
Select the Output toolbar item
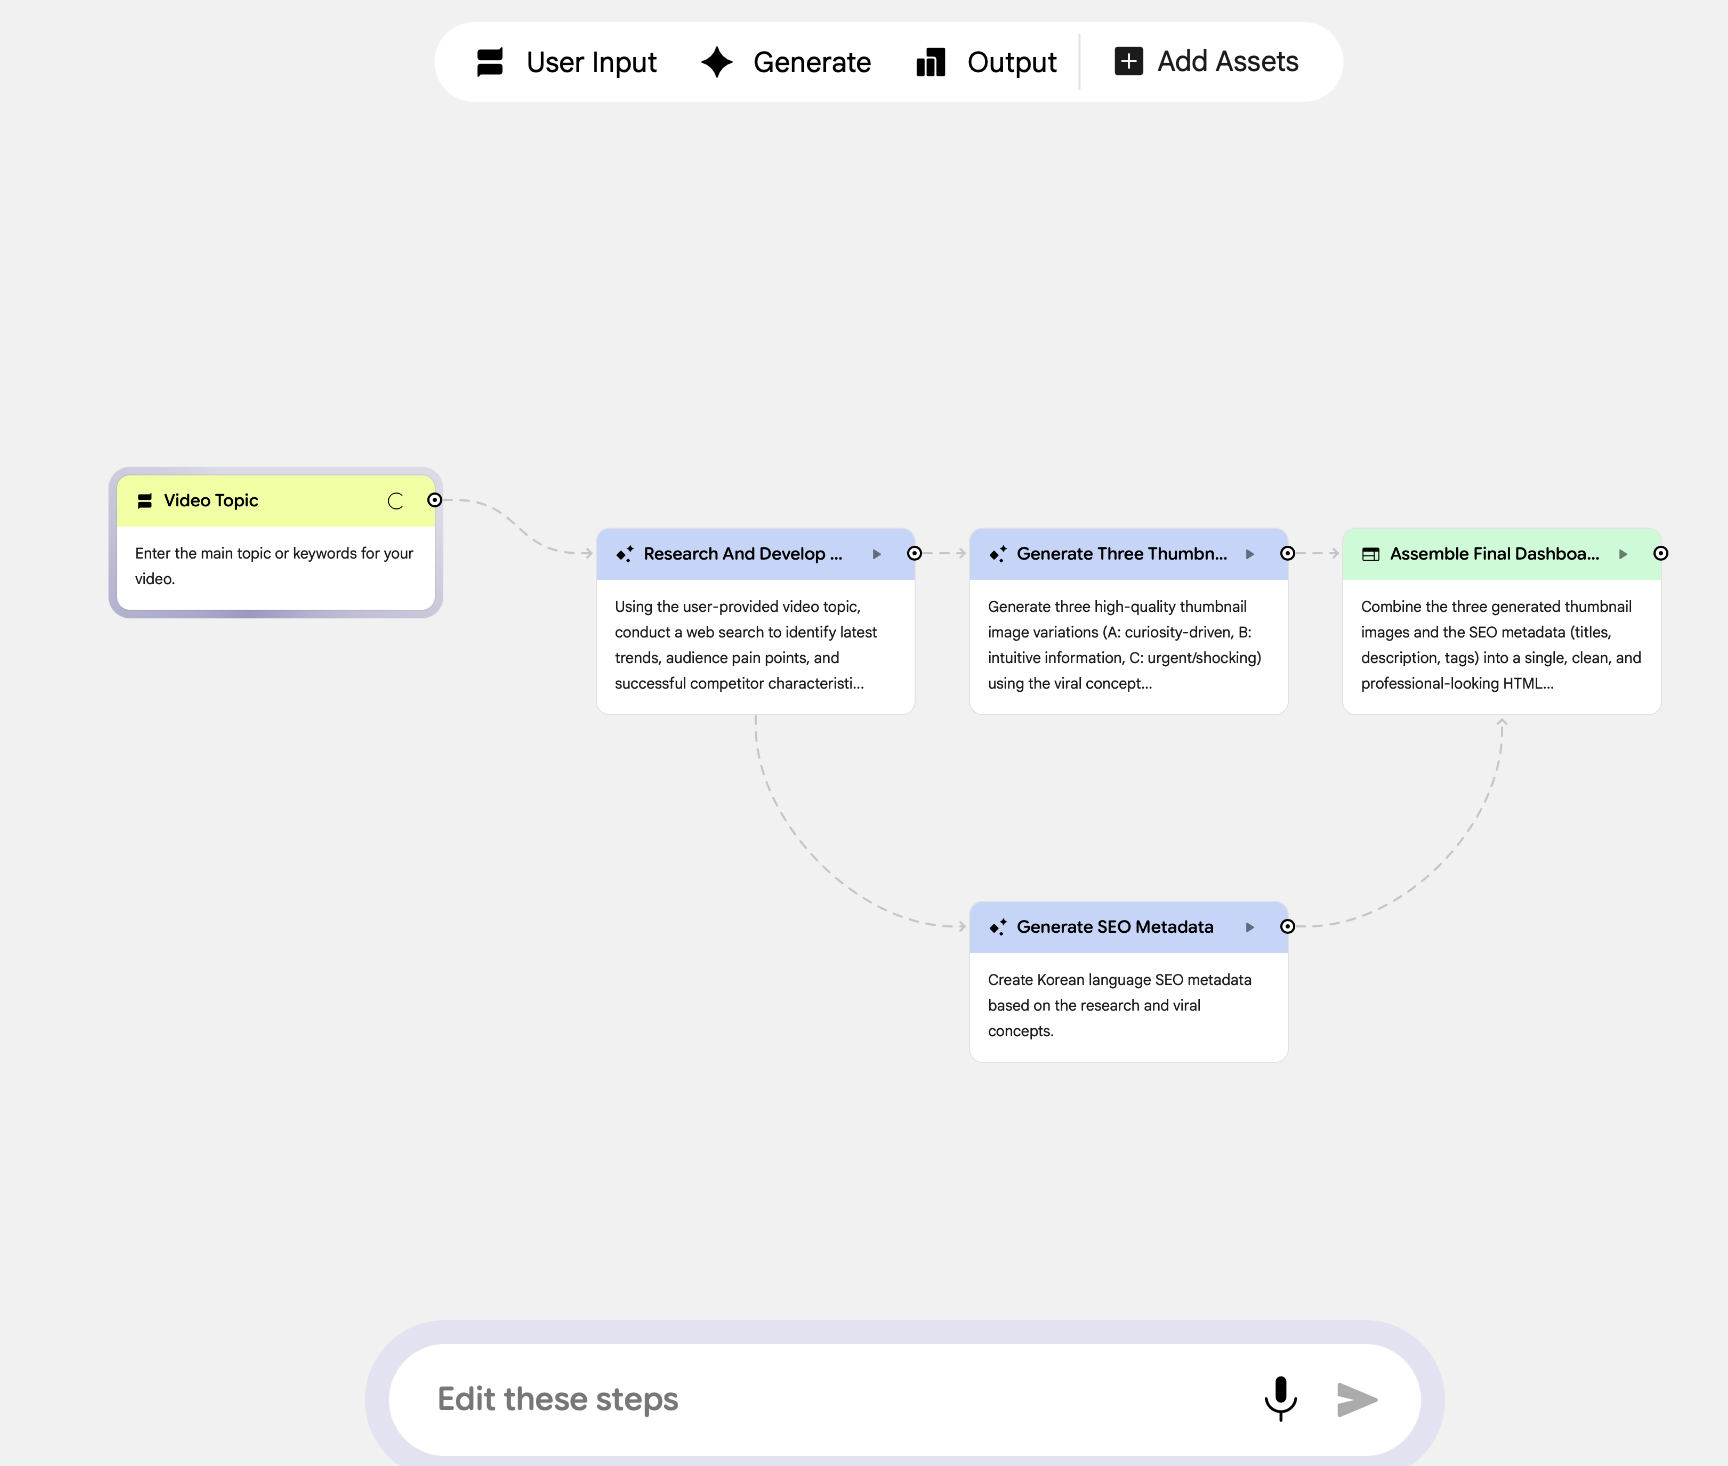(986, 62)
